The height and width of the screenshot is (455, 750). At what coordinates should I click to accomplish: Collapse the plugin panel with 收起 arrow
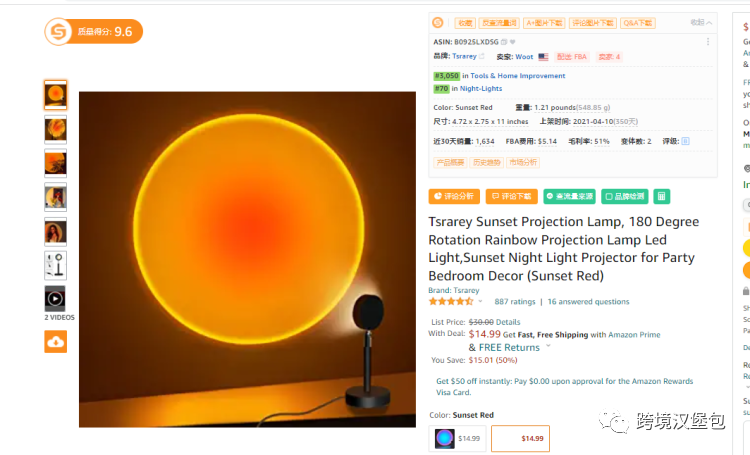[701, 22]
